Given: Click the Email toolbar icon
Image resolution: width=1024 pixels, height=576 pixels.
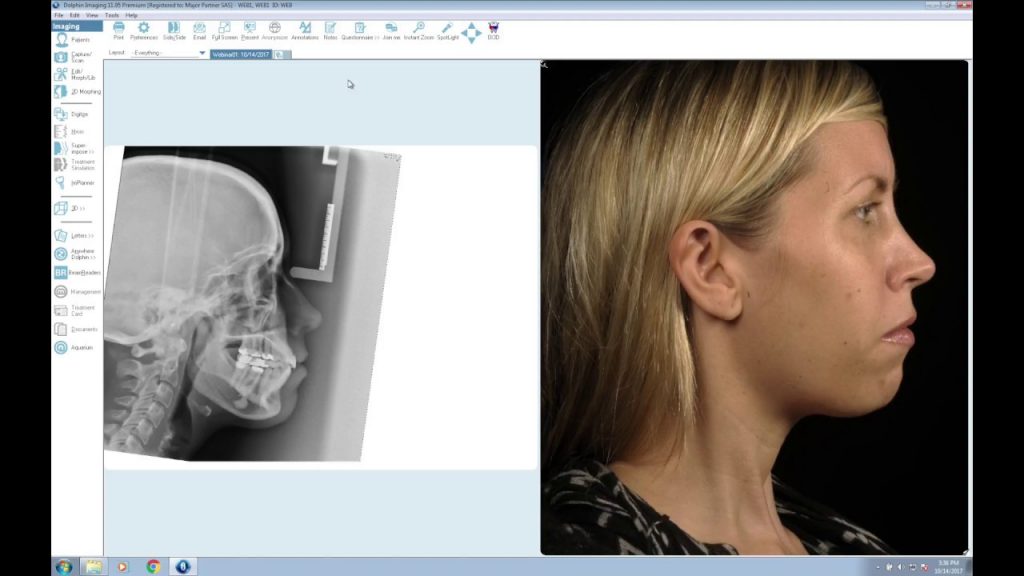Looking at the screenshot, I should click(199, 29).
